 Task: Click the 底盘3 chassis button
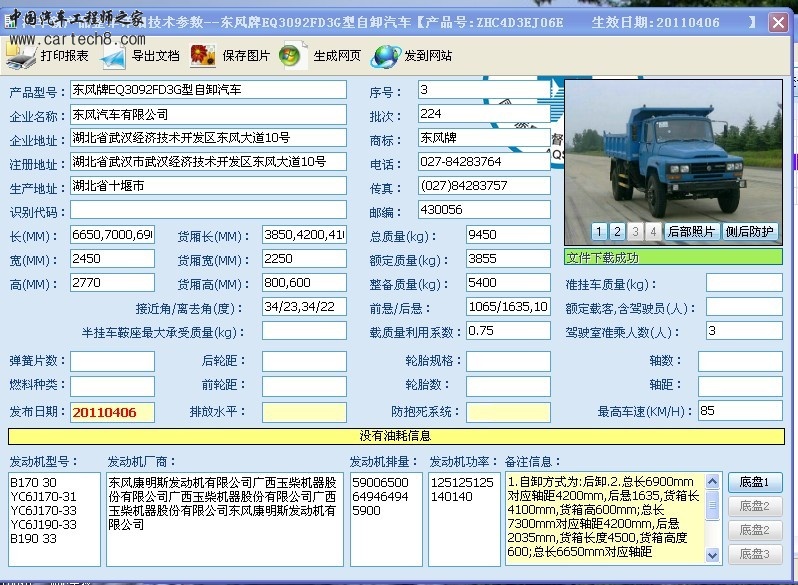pos(754,553)
